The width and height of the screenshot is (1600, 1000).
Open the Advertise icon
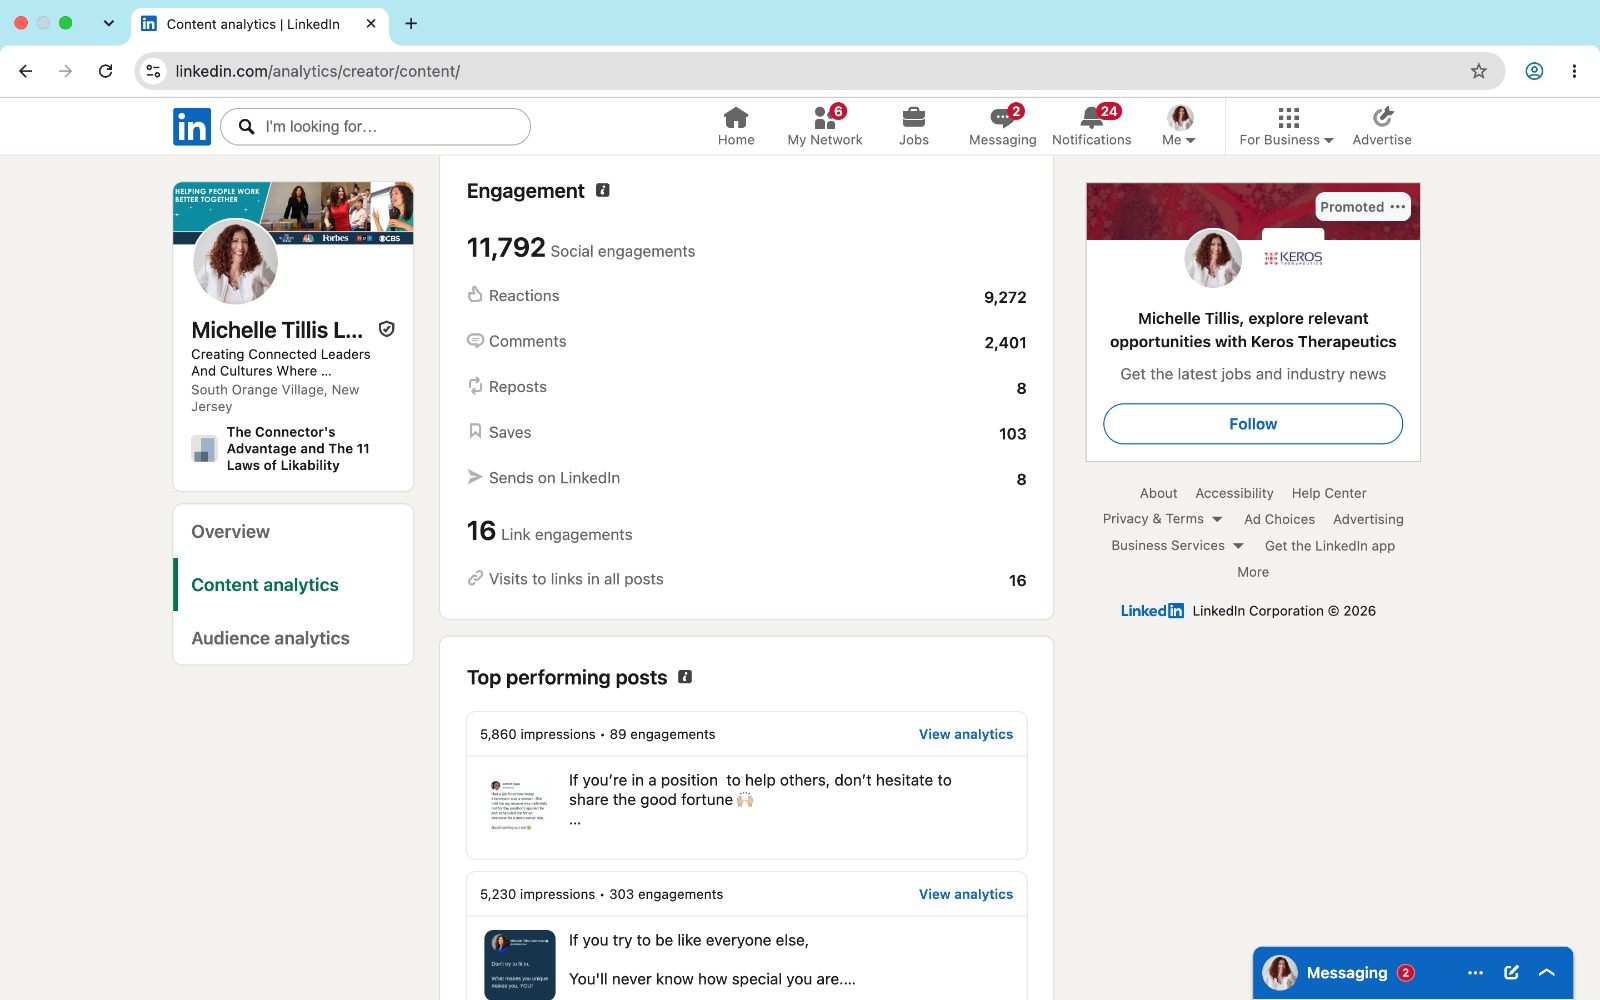[x=1382, y=118]
